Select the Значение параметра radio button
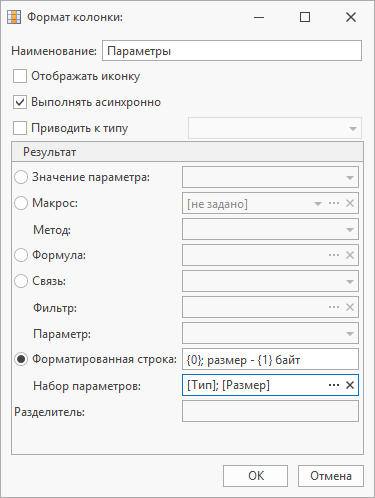This screenshot has width=375, height=498. click(x=21, y=177)
